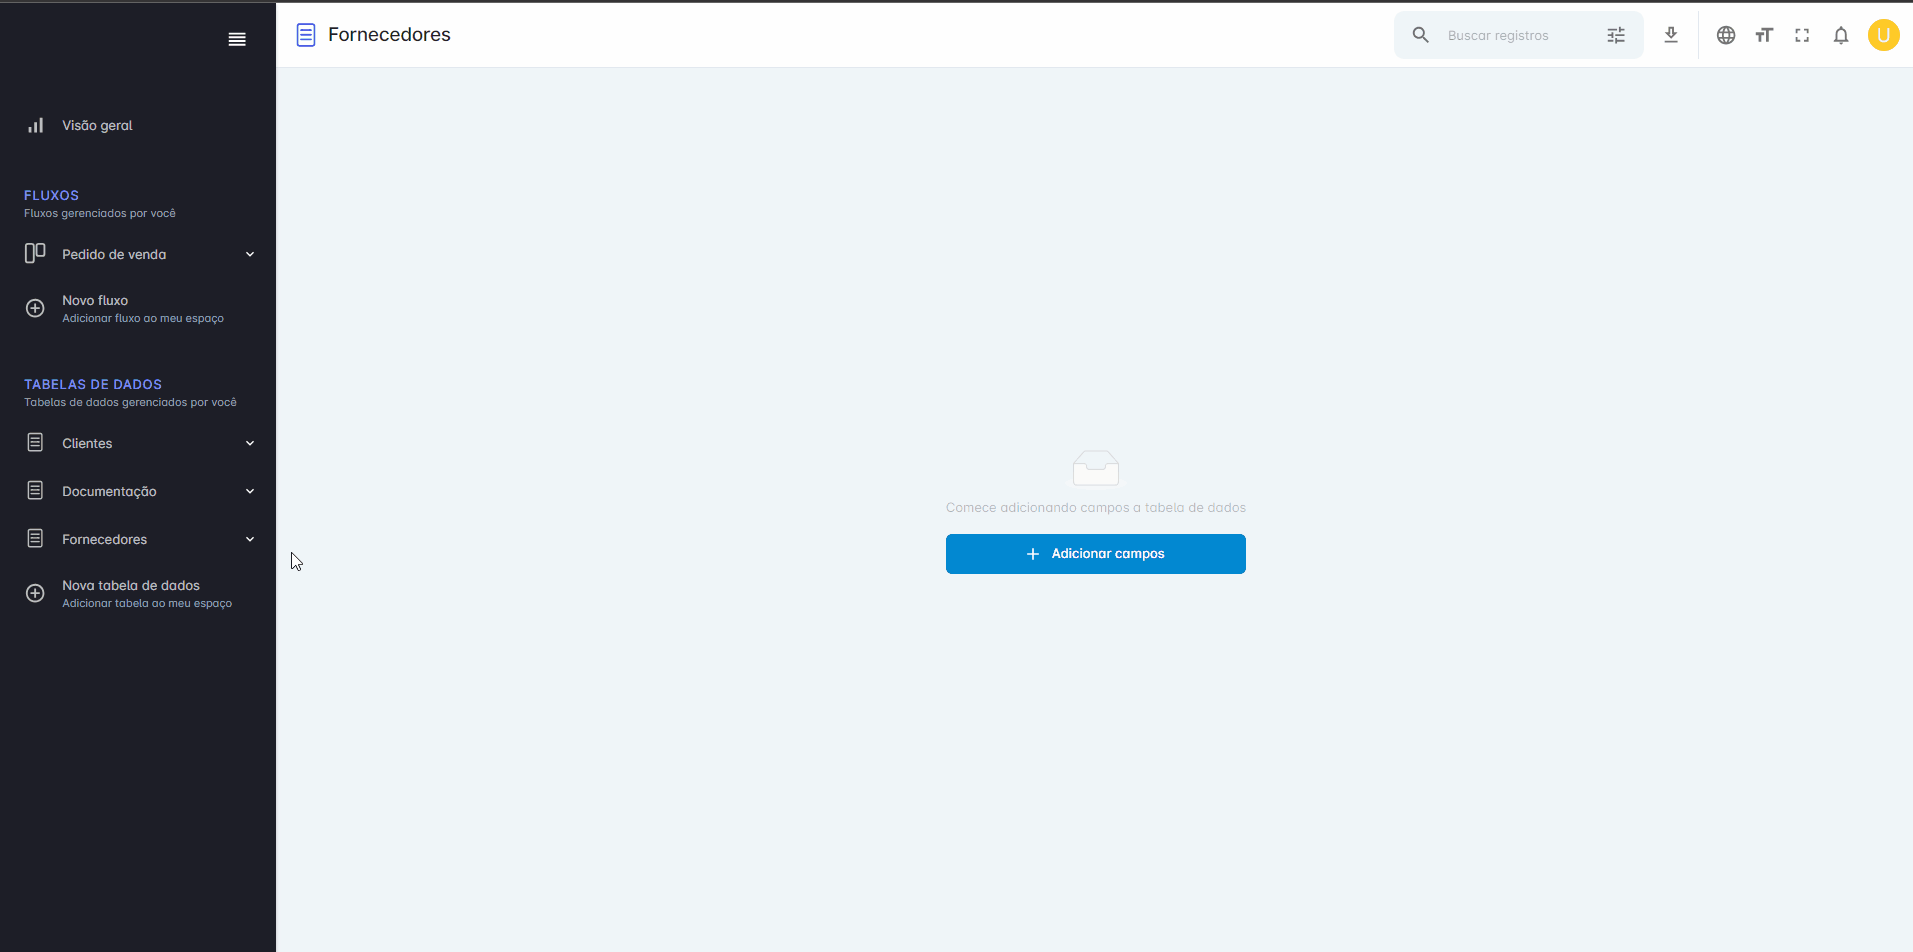Expand the Pedido de venda chevron
The height and width of the screenshot is (952, 1913).
click(x=250, y=254)
